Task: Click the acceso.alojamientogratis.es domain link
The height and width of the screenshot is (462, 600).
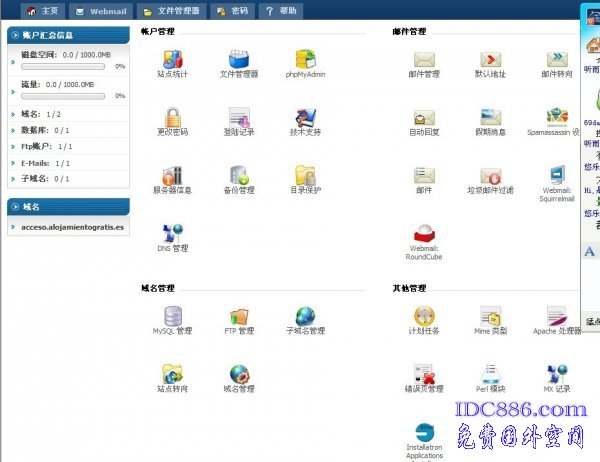Action: (73, 227)
